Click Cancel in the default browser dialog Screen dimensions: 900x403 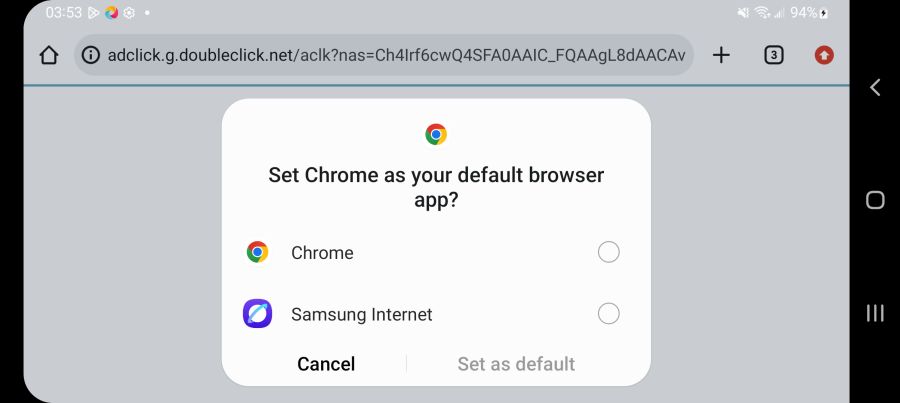tap(326, 364)
